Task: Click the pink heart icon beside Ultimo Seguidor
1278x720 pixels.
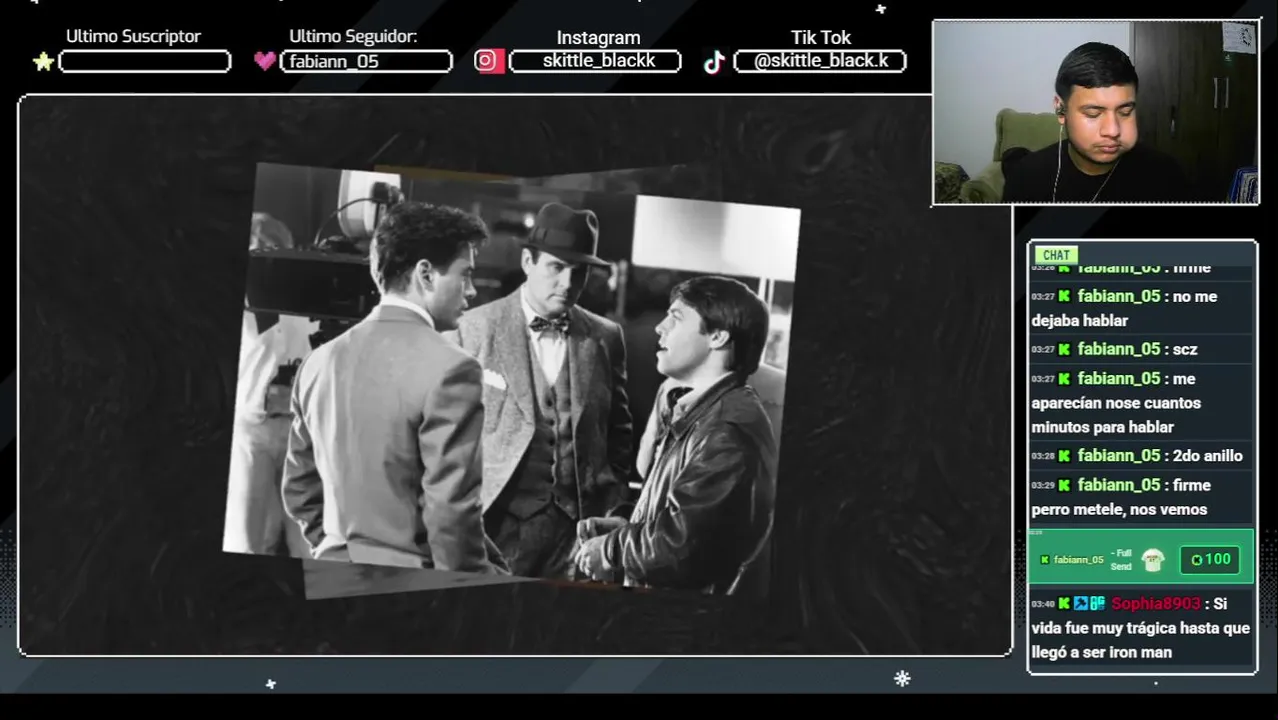Action: [x=265, y=61]
